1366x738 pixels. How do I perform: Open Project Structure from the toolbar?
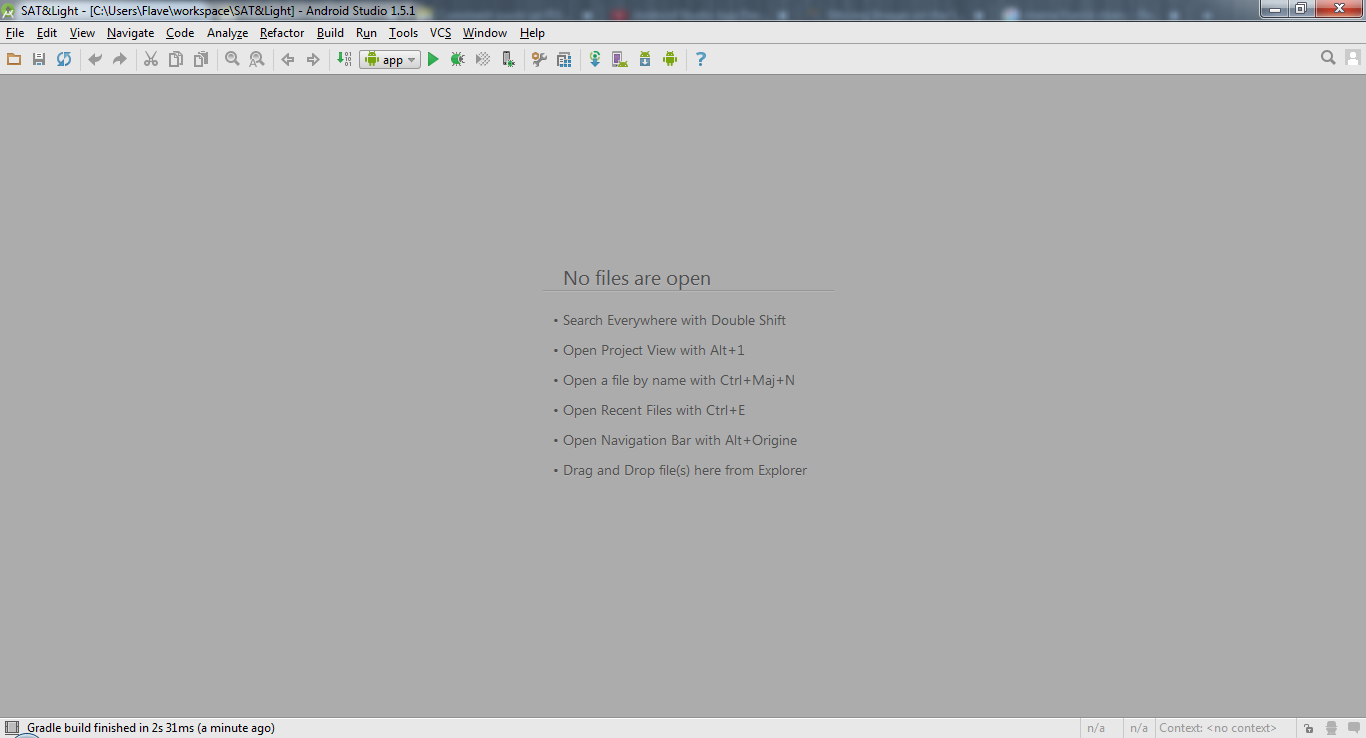pos(564,60)
